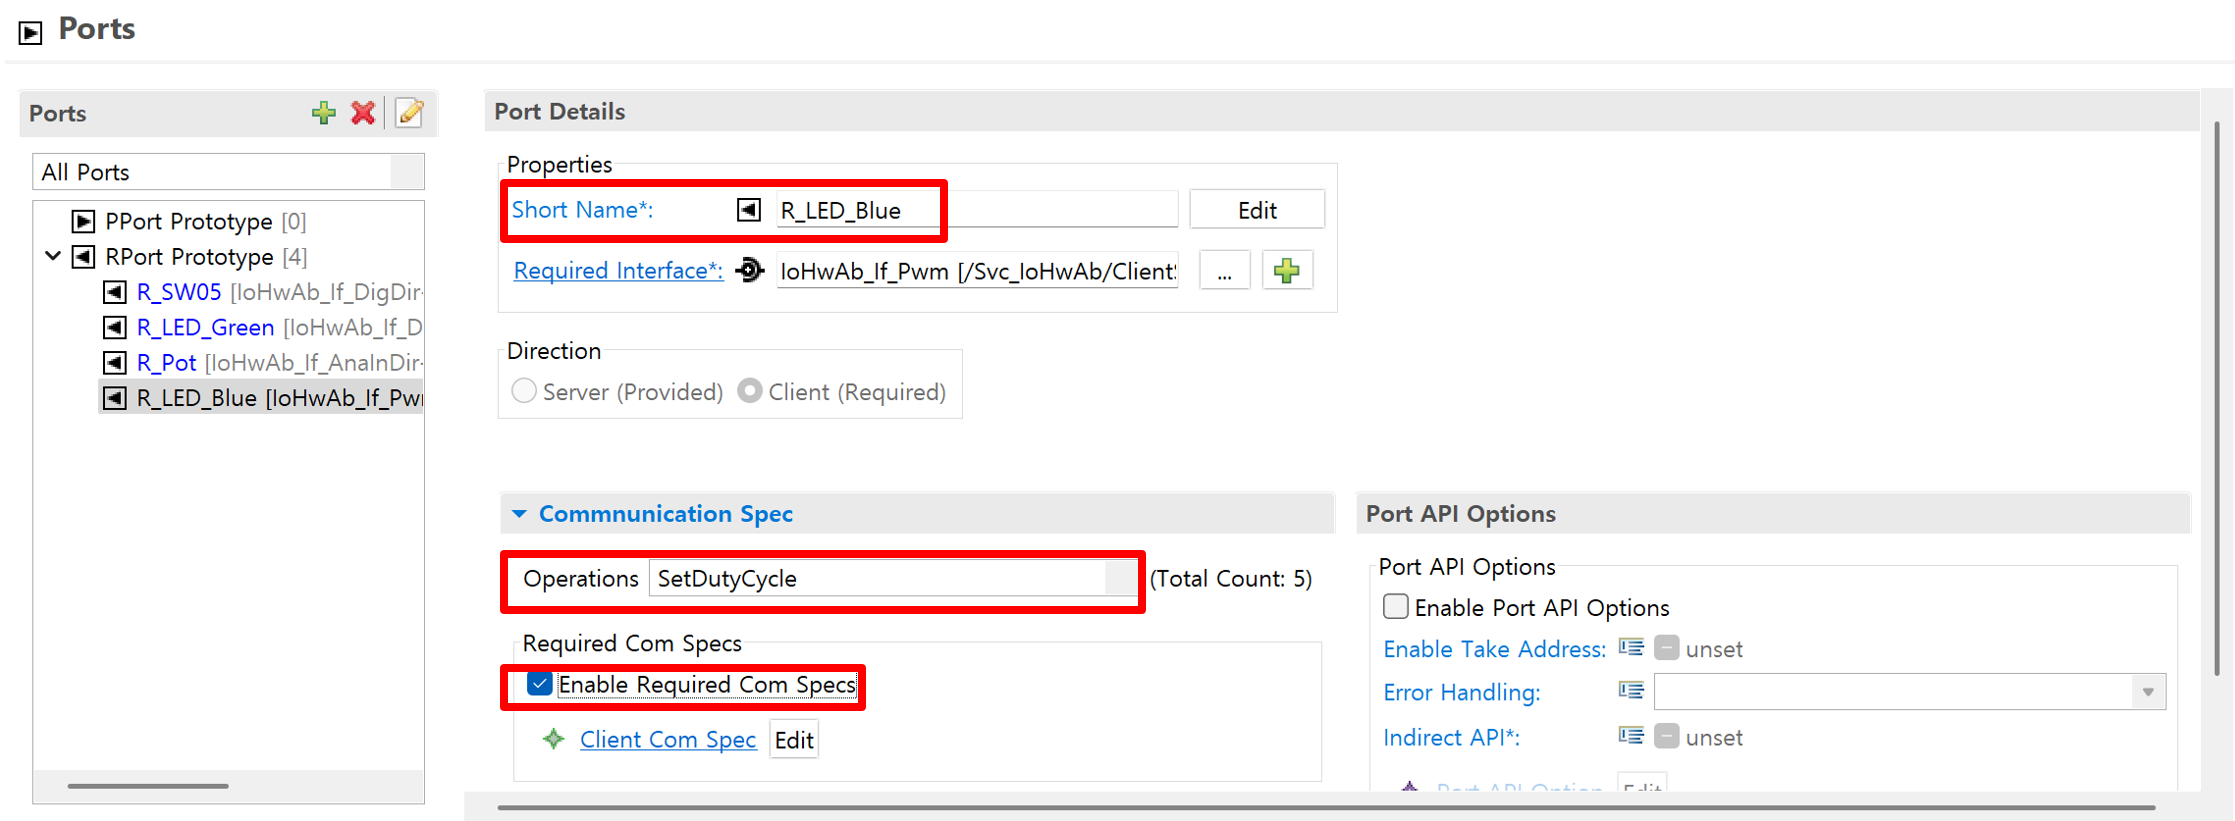Click Edit button next to Short Name
The height and width of the screenshot is (821, 2235).
[1257, 210]
